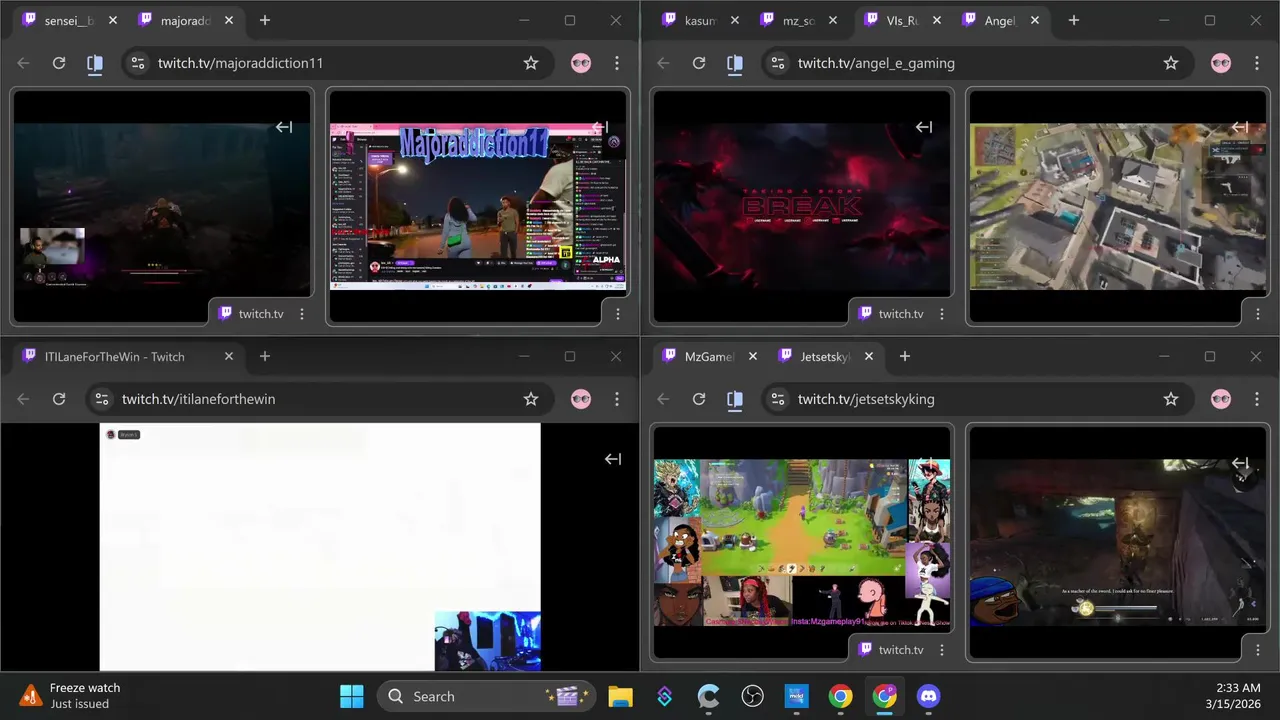Bookmark the angel_e_gaming page with the star
This screenshot has width=1280, height=720.
coord(1171,63)
